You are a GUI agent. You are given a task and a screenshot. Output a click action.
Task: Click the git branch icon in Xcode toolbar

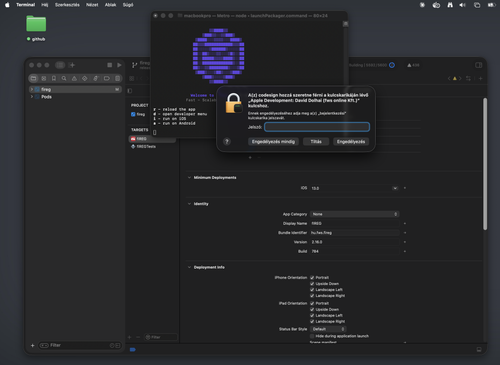click(x=134, y=65)
